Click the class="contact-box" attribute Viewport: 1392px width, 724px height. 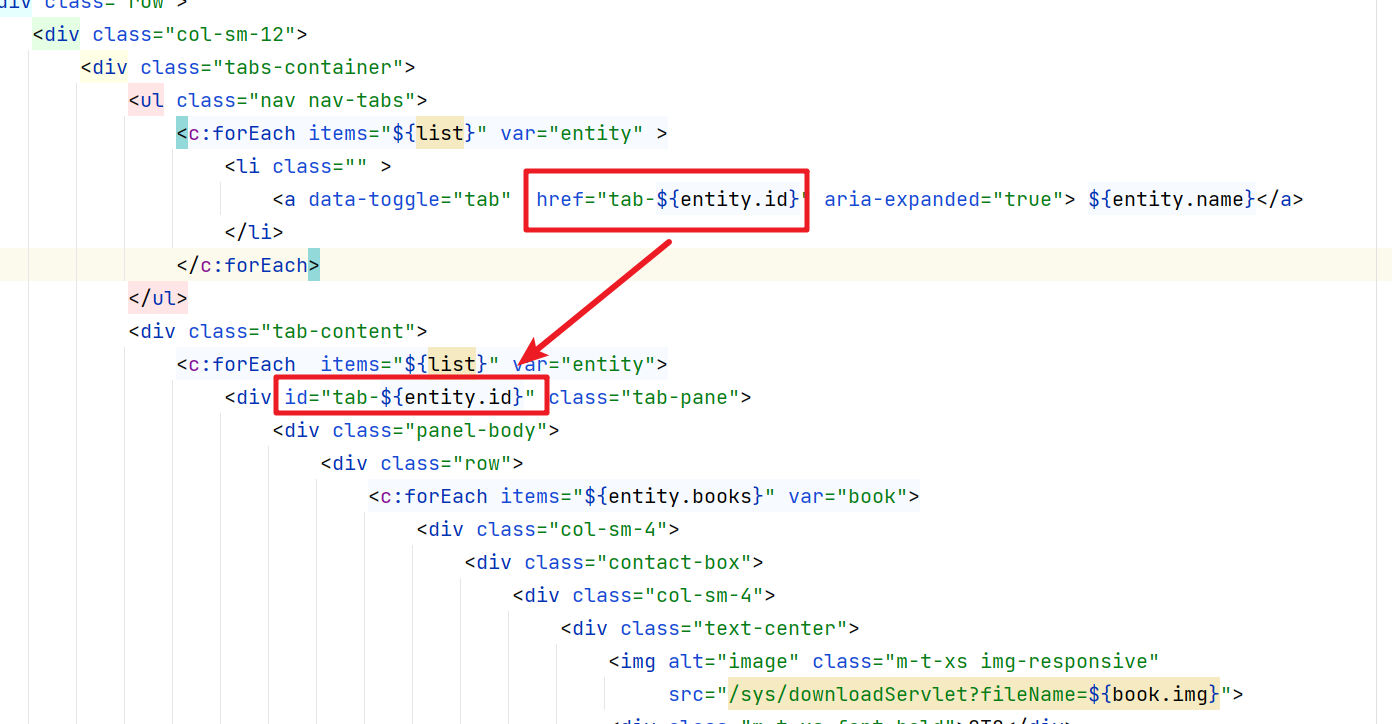(x=638, y=563)
